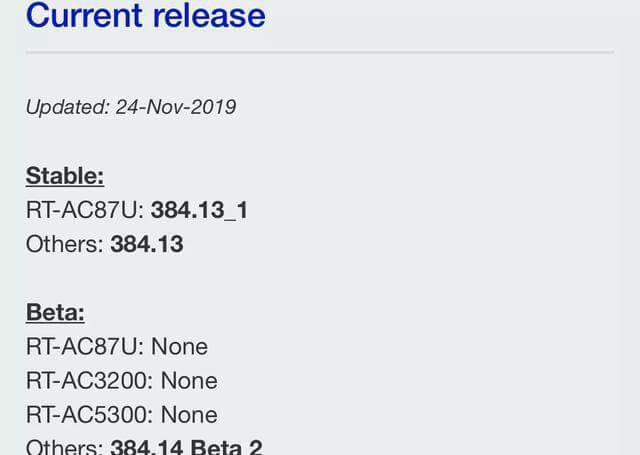Screen dimensions: 640x455
Task: Click the underlined Stable heading
Action: click(x=65, y=176)
